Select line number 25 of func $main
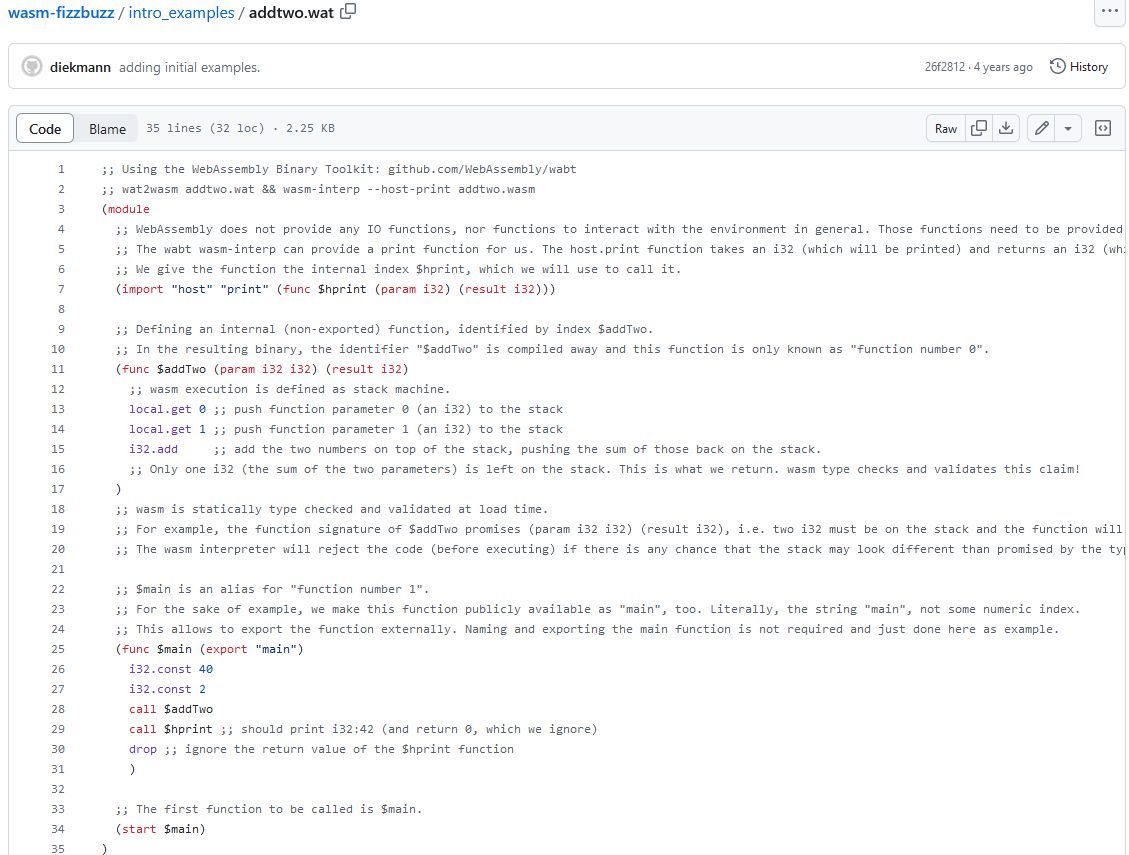The width and height of the screenshot is (1129, 855). click(58, 649)
